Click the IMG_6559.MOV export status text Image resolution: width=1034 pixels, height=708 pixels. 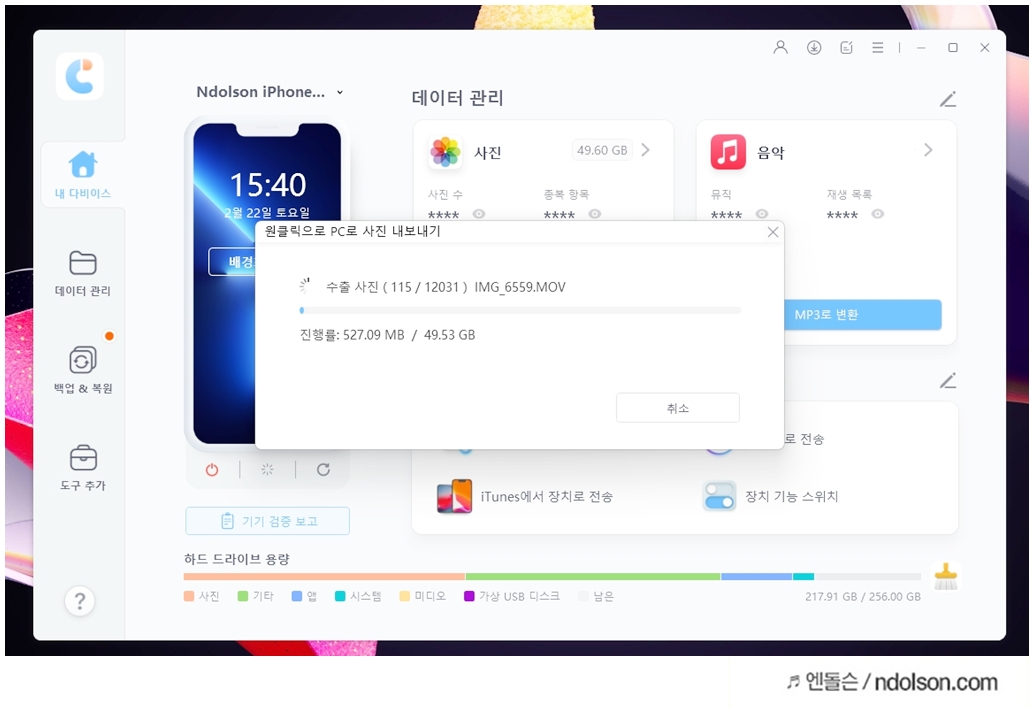(x=446, y=287)
